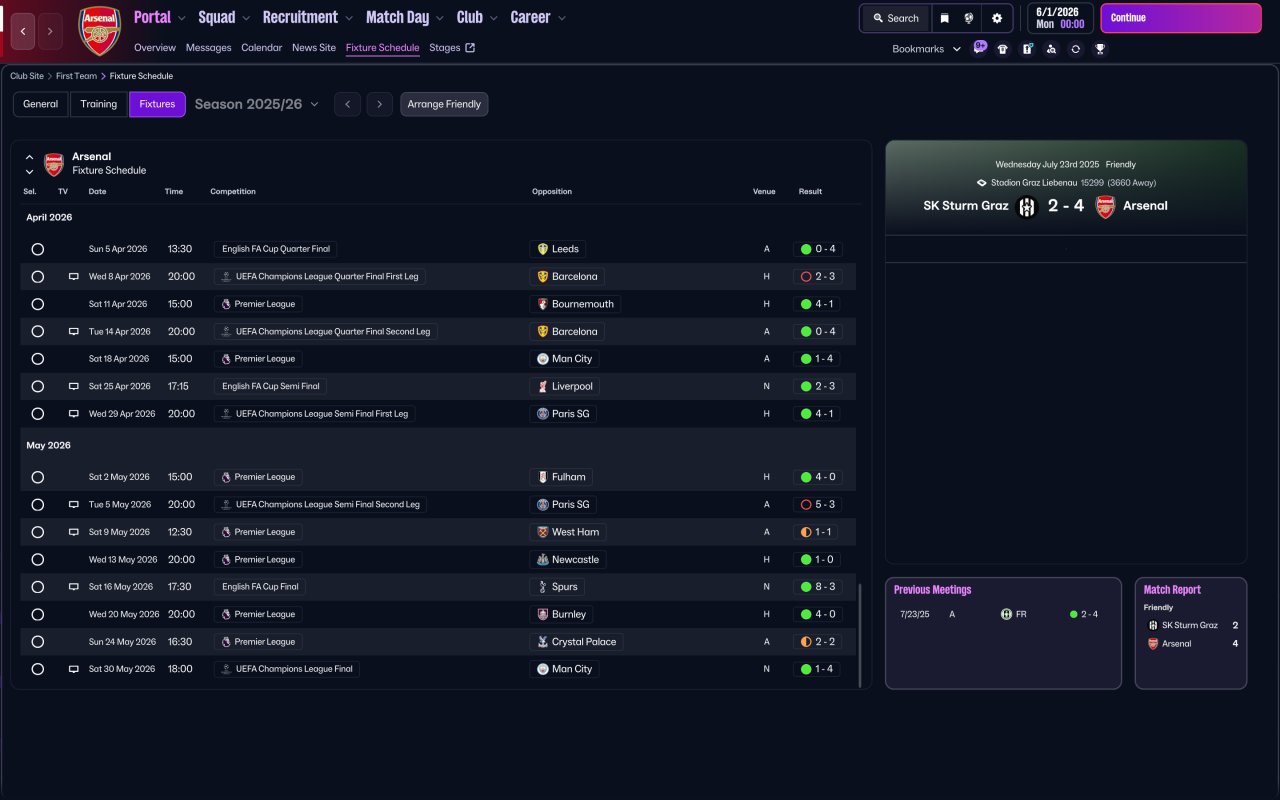Switch to the Messages tab

click(208, 48)
